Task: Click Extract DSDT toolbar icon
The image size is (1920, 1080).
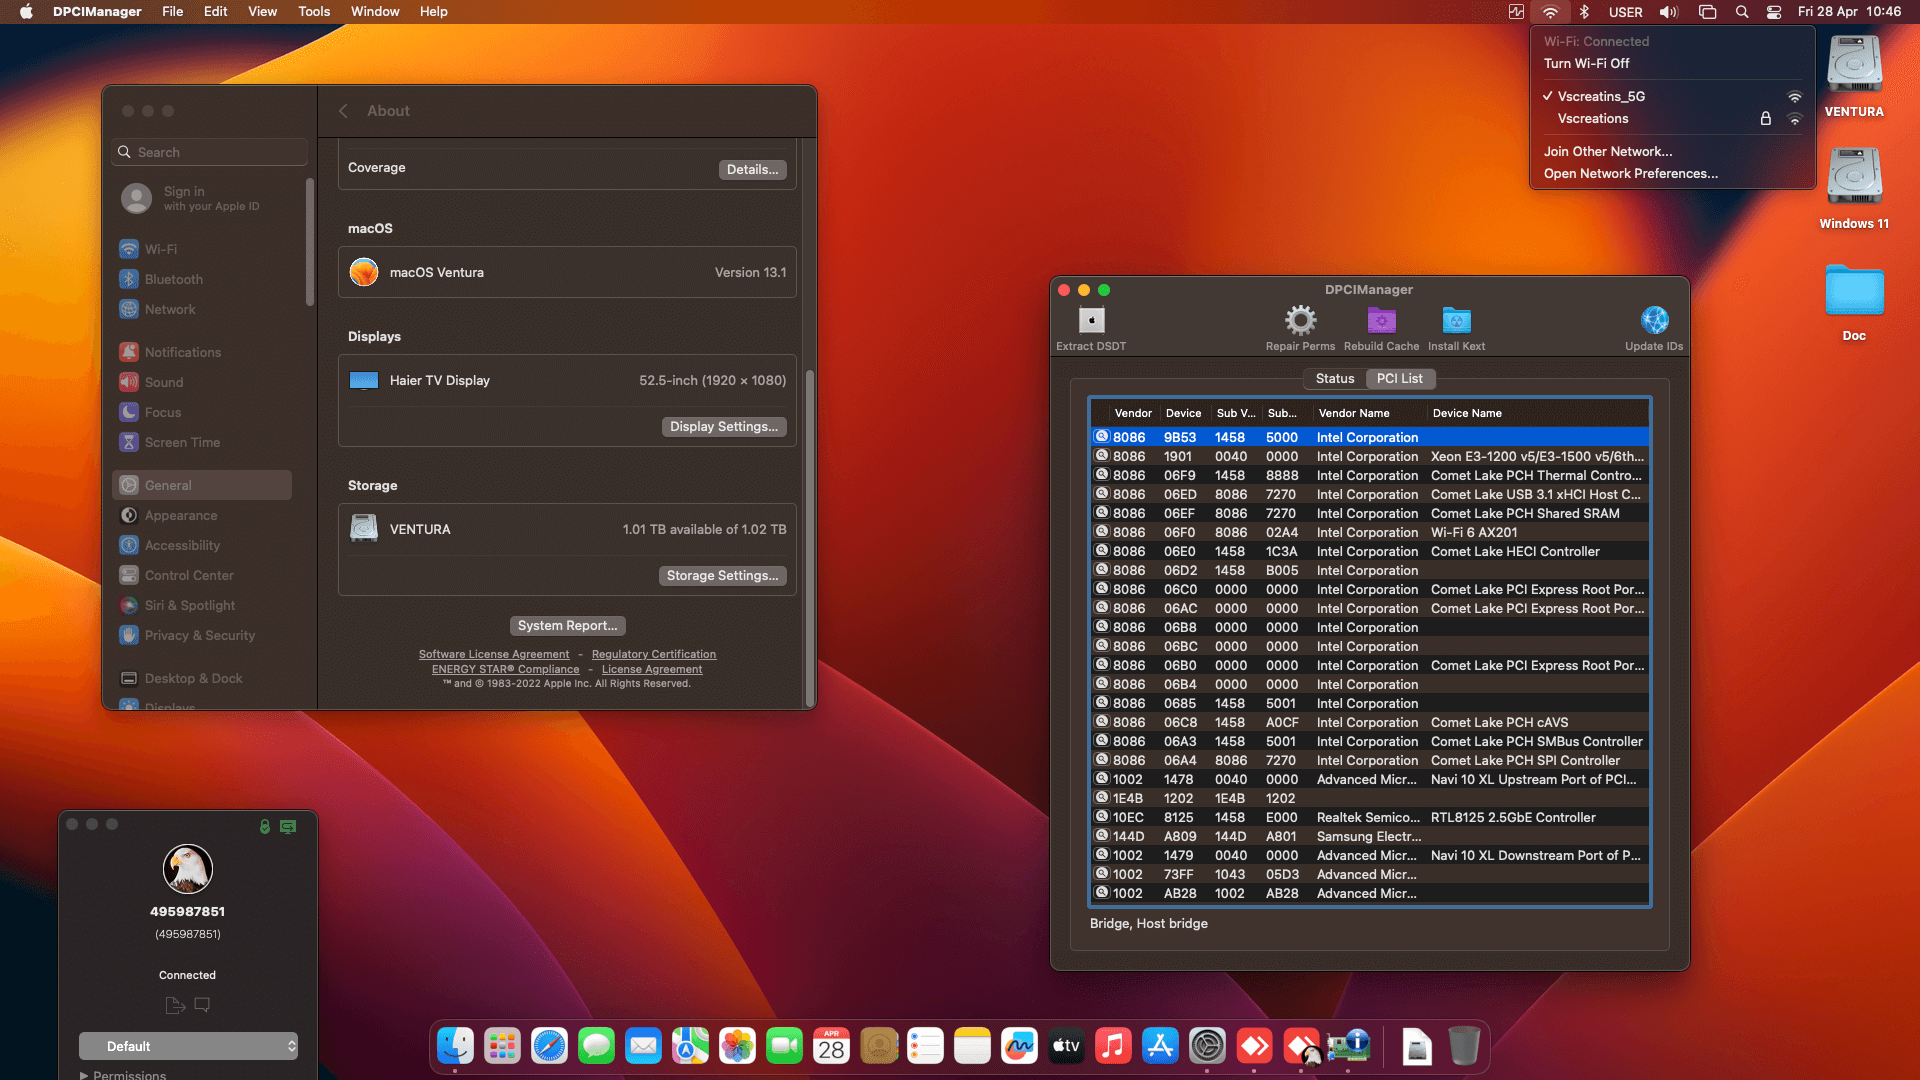Action: pyautogui.click(x=1091, y=321)
